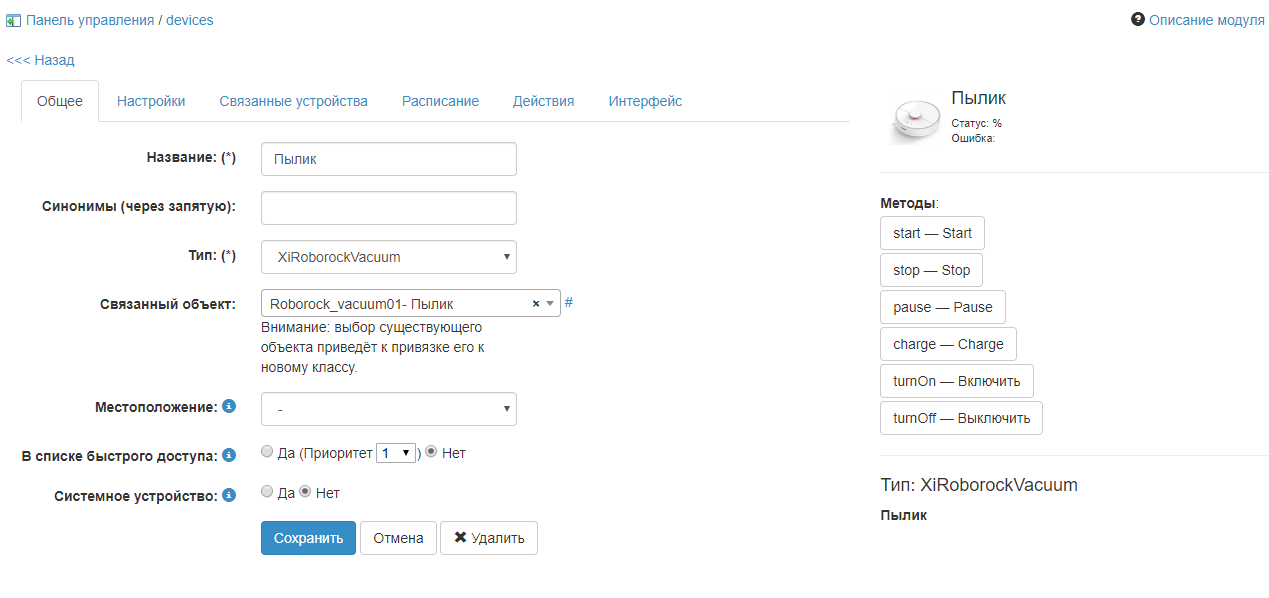Open the Местоположение dropdown
The image size is (1269, 598).
coord(389,409)
